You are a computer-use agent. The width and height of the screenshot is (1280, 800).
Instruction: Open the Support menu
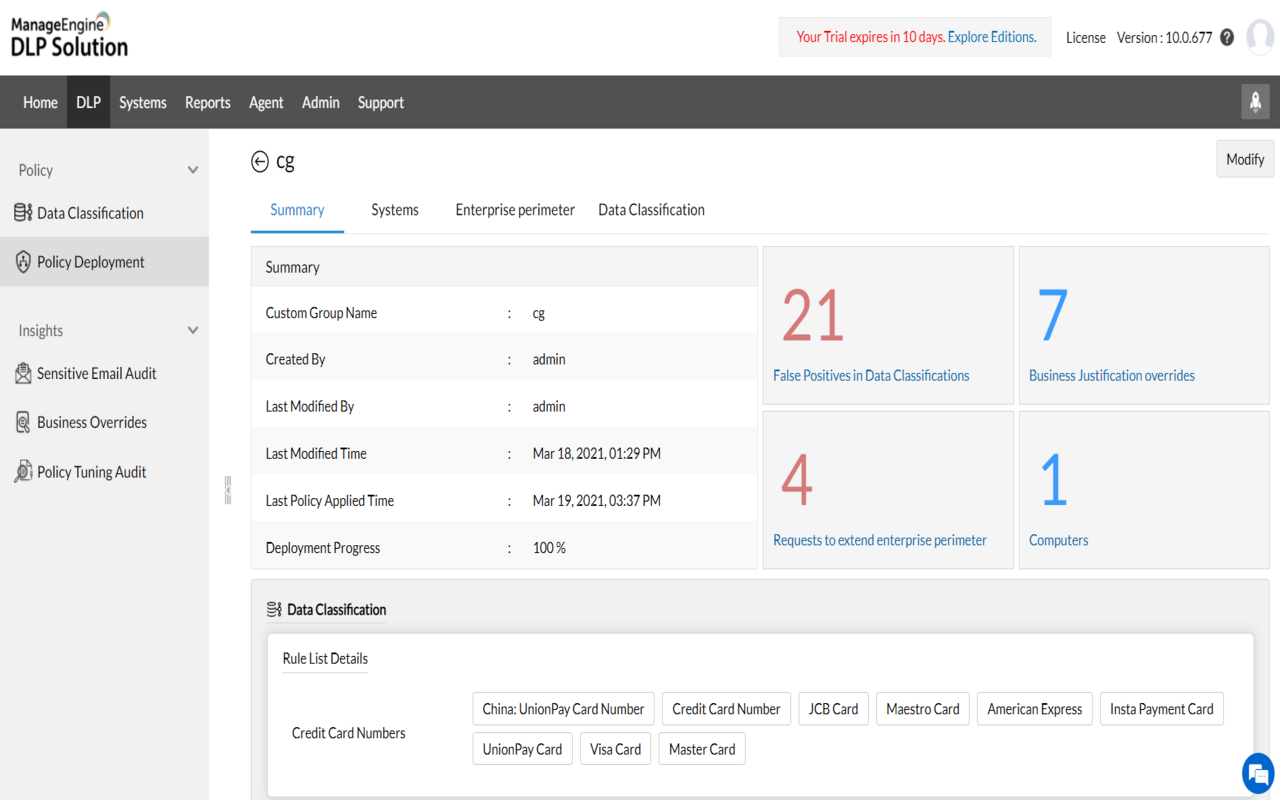381,102
